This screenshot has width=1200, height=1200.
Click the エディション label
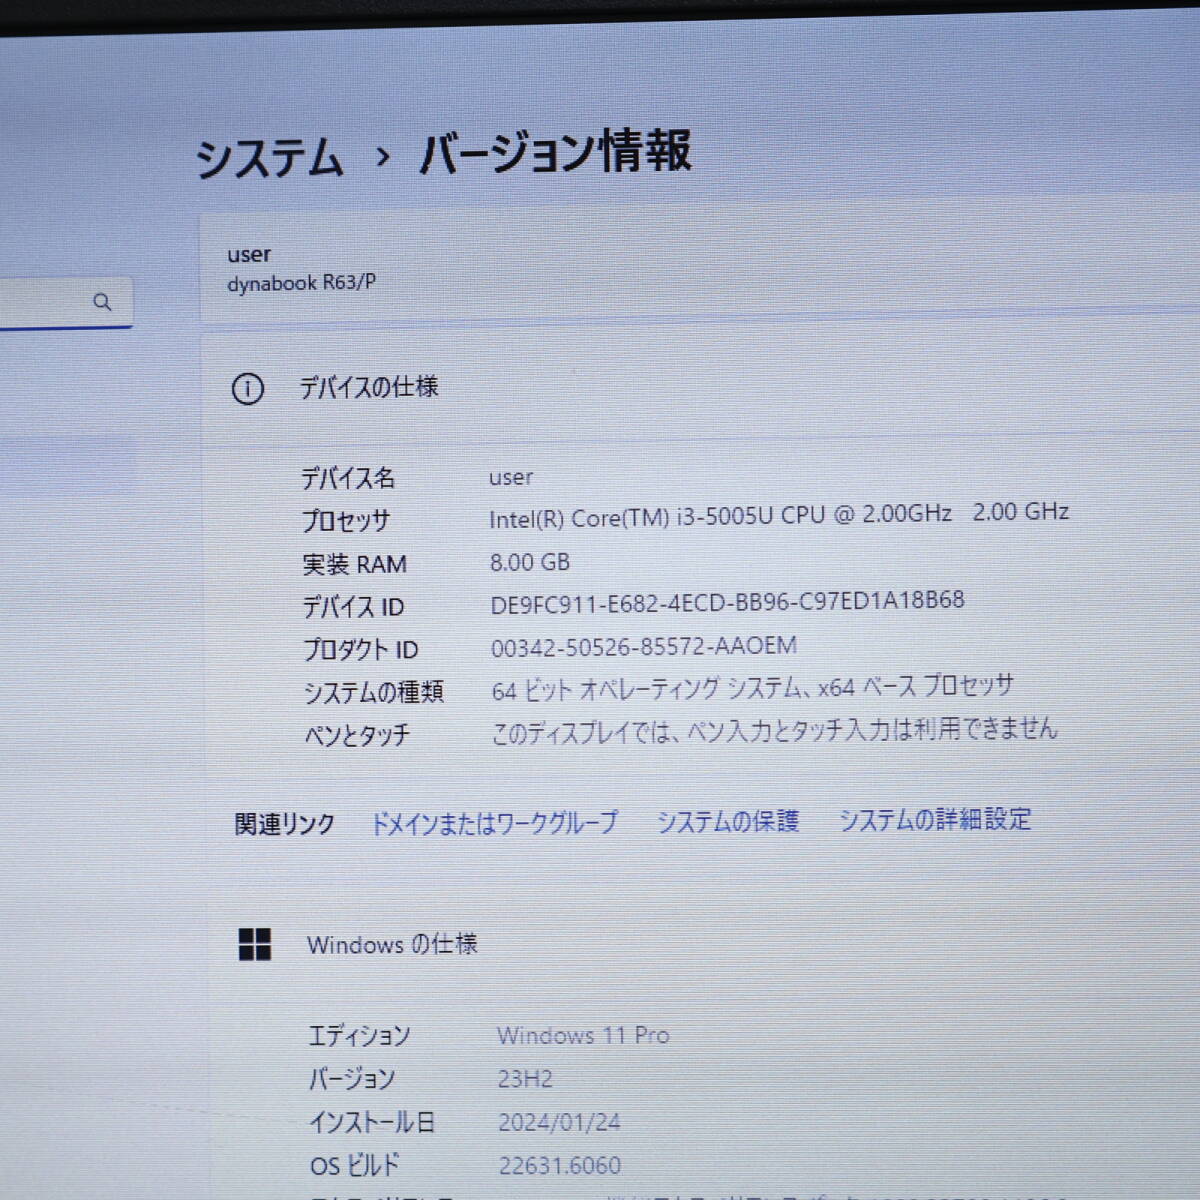click(x=359, y=1036)
